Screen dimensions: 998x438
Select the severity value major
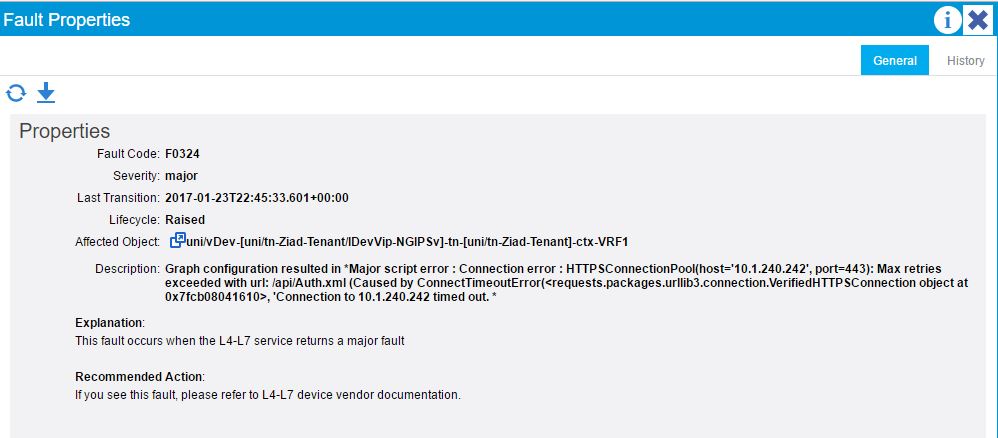point(181,176)
